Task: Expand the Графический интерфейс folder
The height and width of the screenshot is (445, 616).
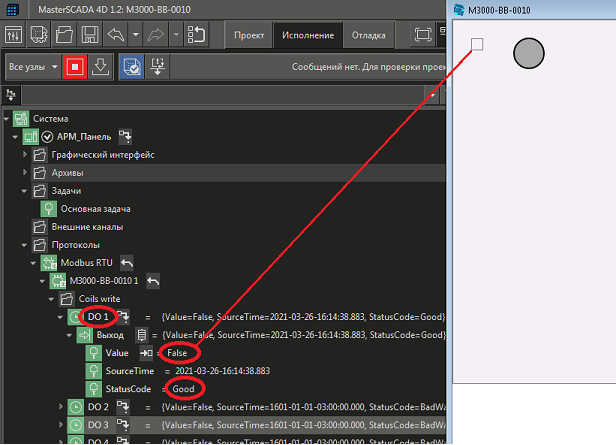Action: [26, 155]
